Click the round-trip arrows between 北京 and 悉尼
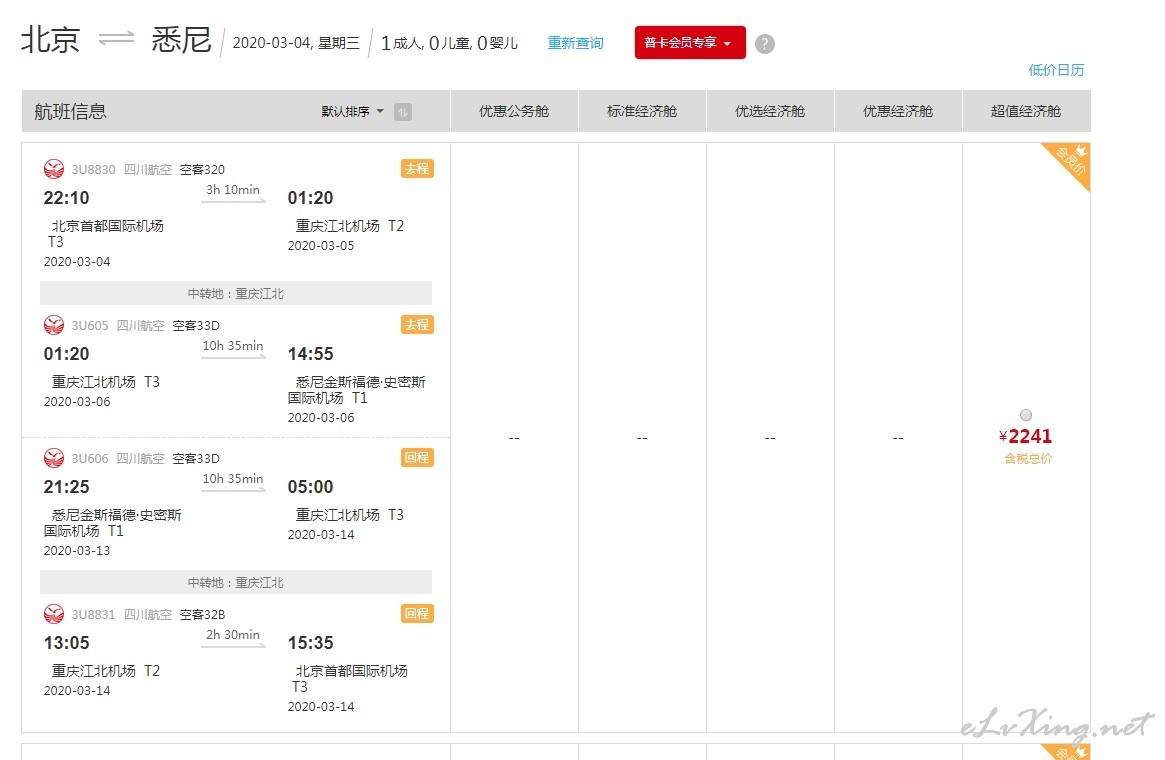Viewport: 1165px width, 760px height. (x=116, y=38)
